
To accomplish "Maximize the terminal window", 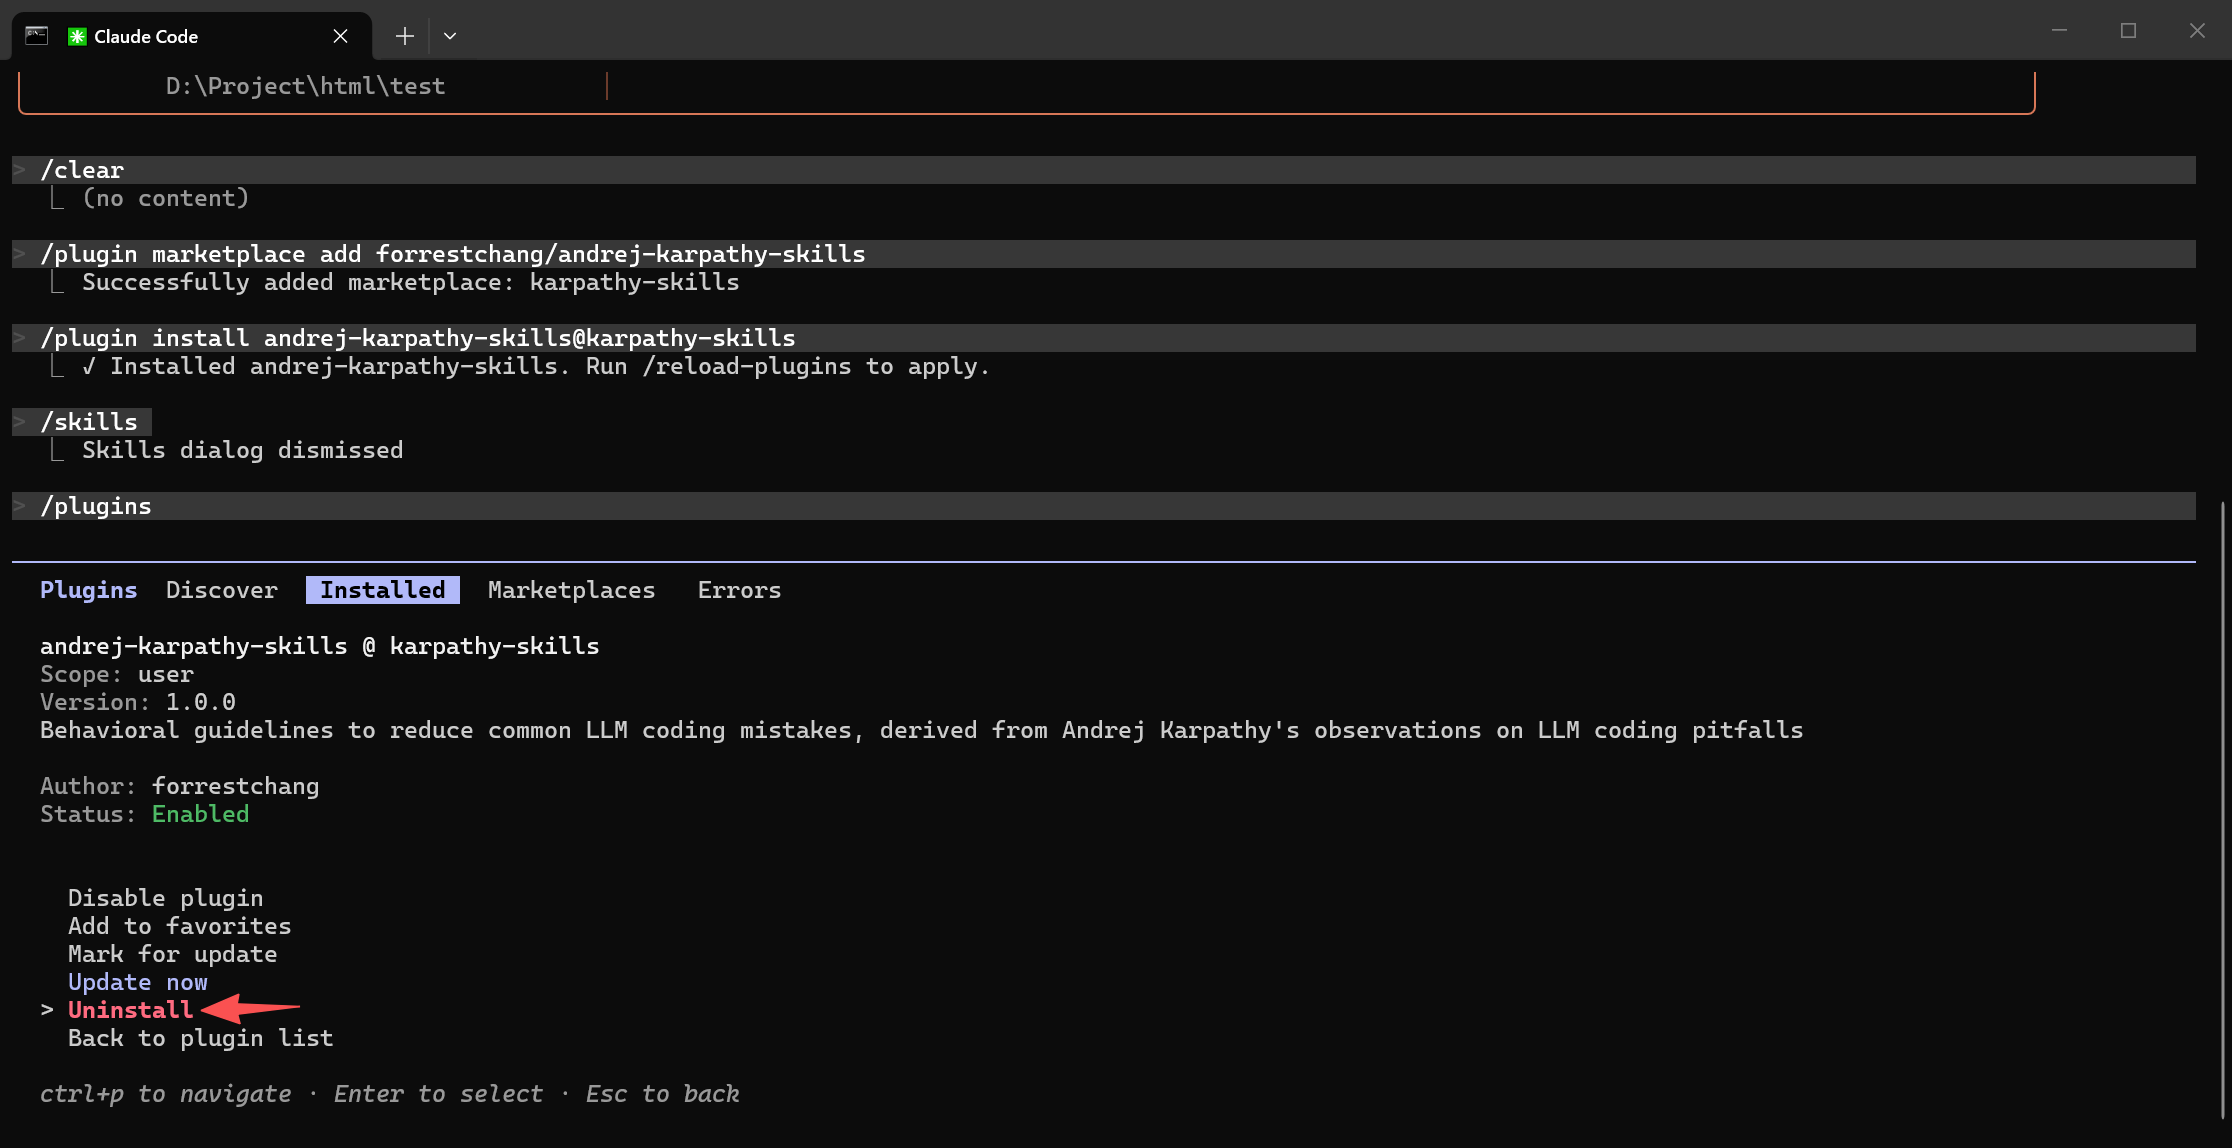I will click(x=2128, y=31).
